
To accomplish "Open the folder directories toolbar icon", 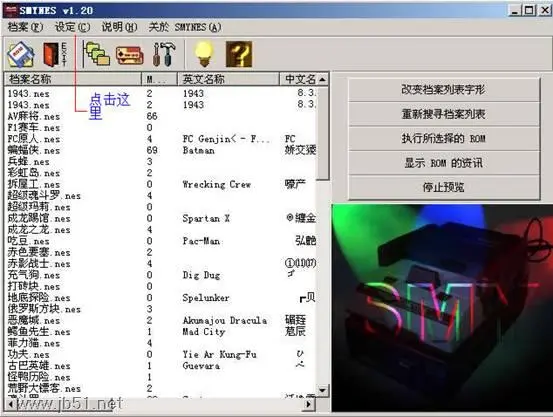I will tap(96, 54).
